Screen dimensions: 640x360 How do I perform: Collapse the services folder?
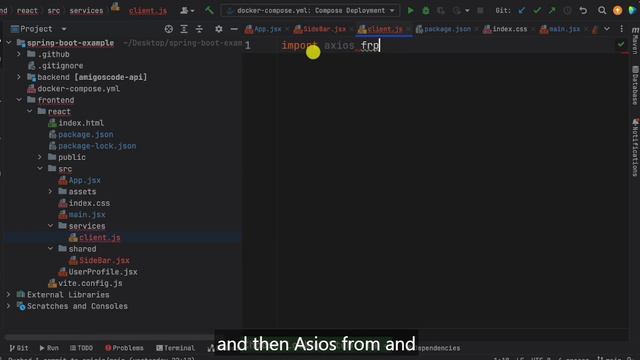[x=51, y=225]
